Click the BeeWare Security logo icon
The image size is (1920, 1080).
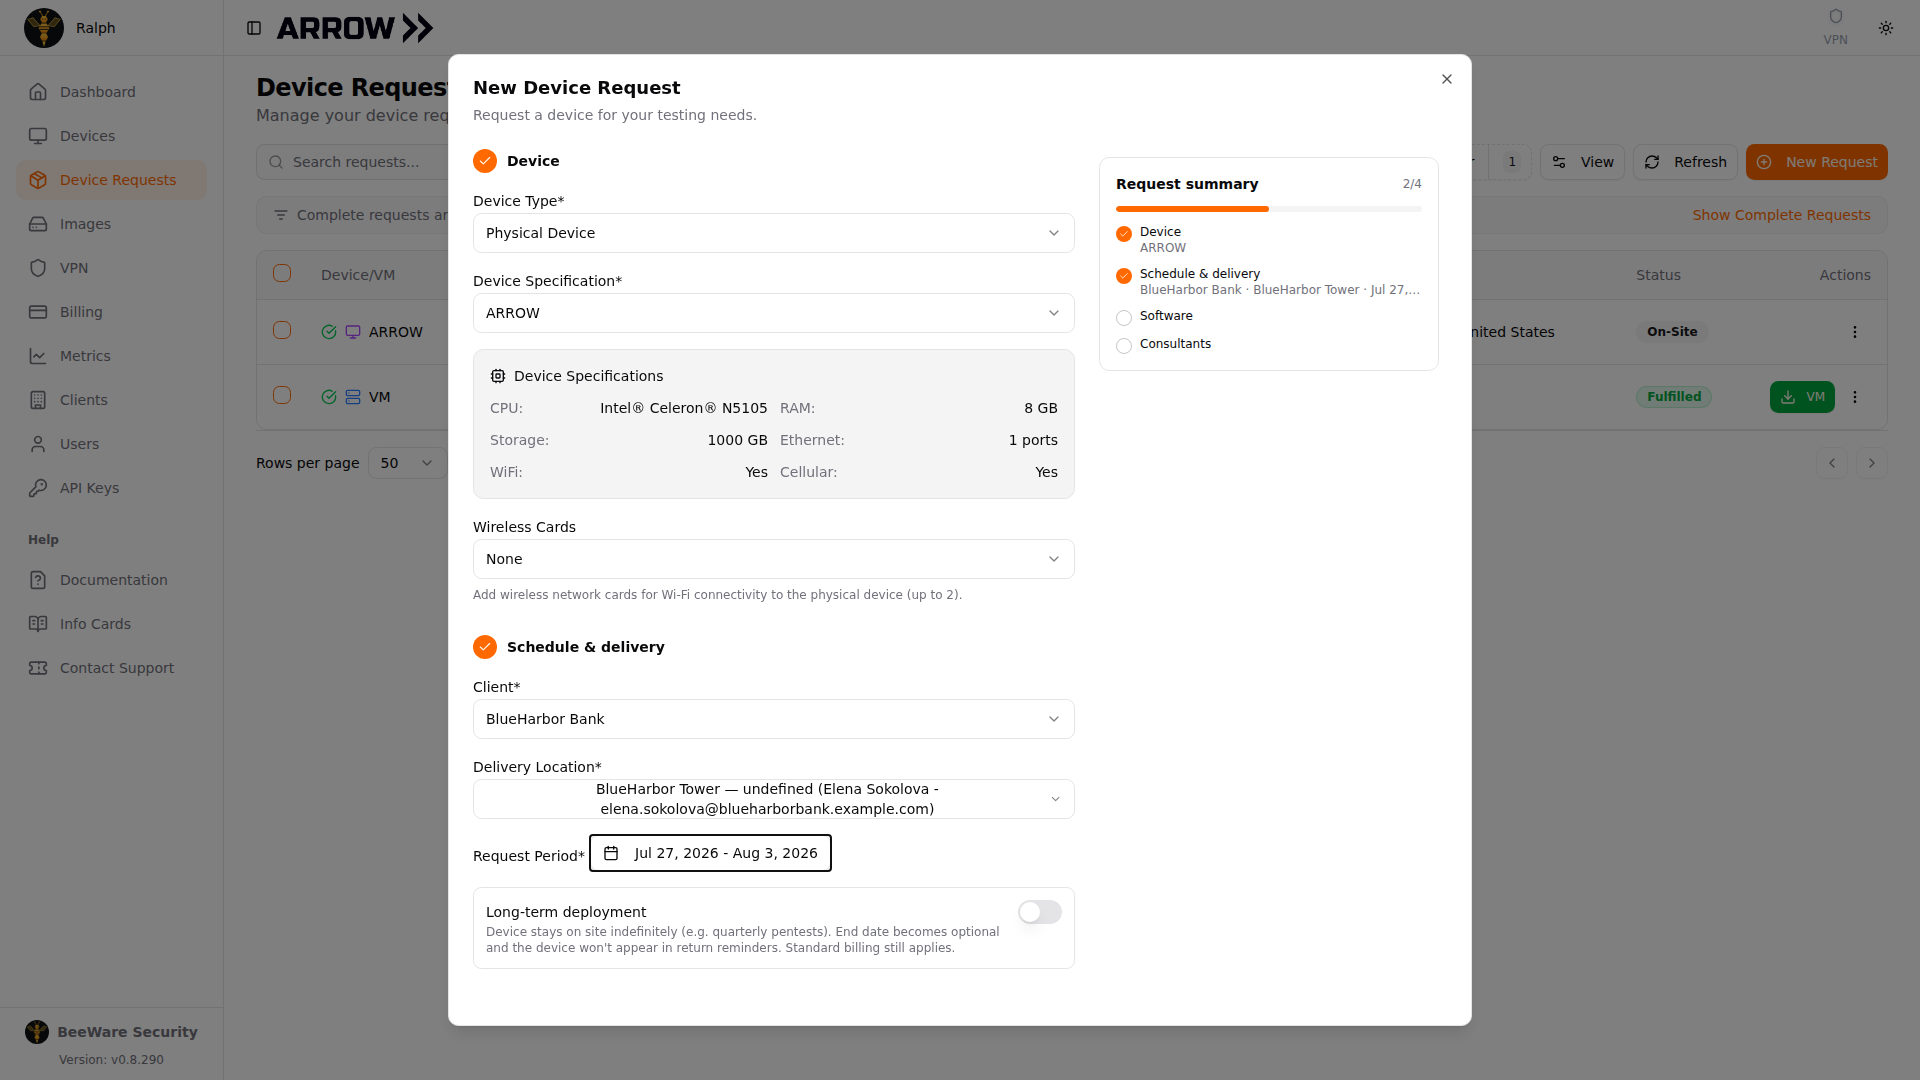tap(37, 1032)
